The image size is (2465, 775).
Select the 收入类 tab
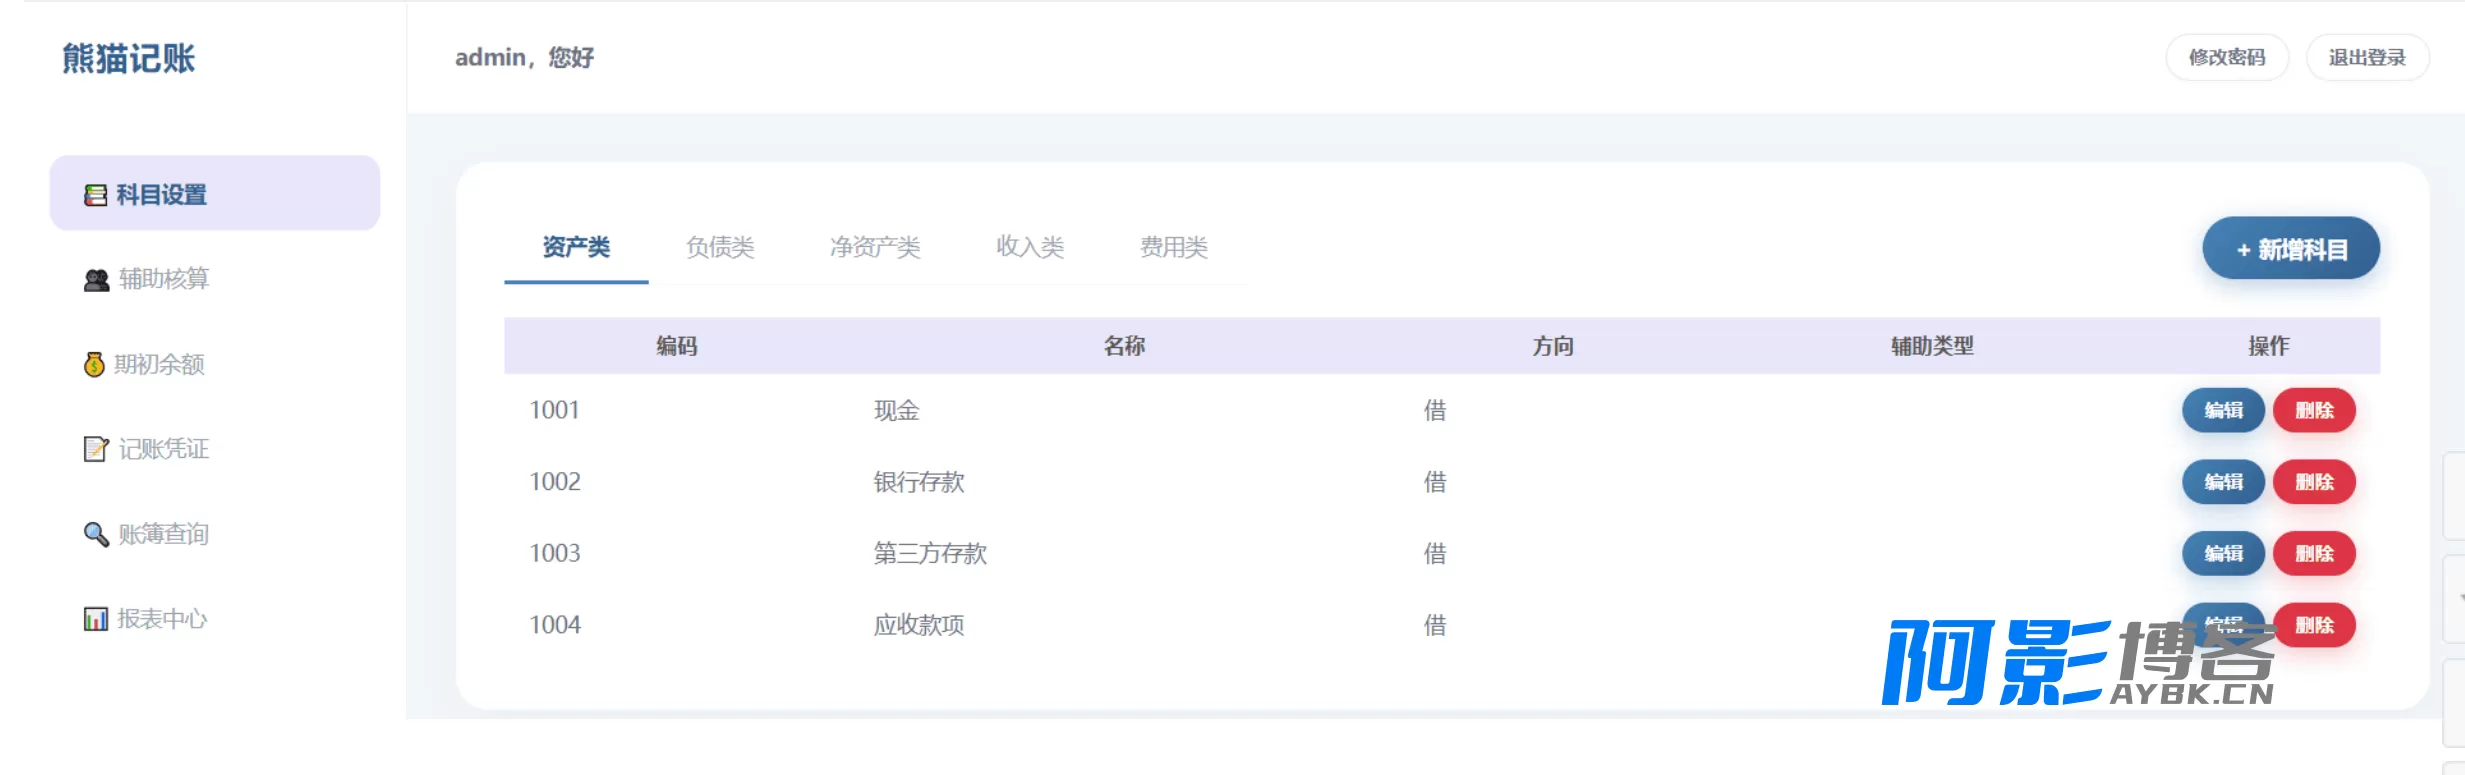coord(1030,247)
